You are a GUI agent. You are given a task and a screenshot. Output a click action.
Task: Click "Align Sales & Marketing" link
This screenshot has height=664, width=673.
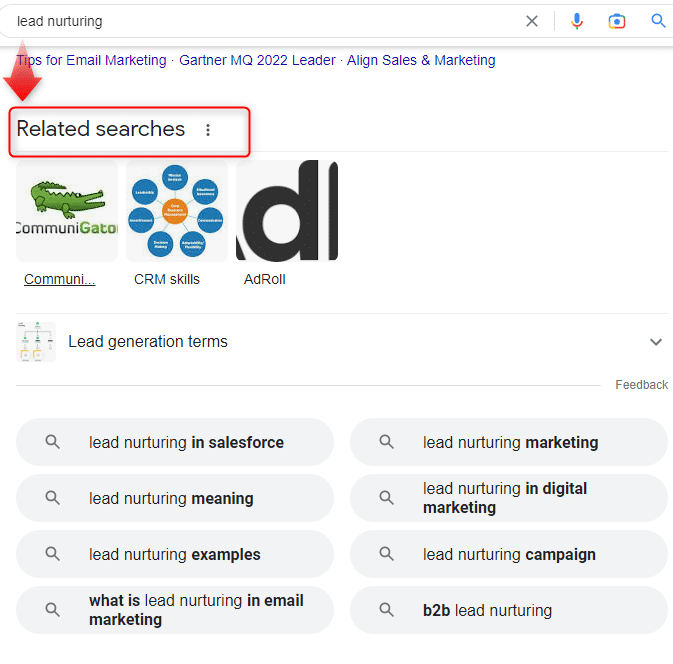point(421,60)
